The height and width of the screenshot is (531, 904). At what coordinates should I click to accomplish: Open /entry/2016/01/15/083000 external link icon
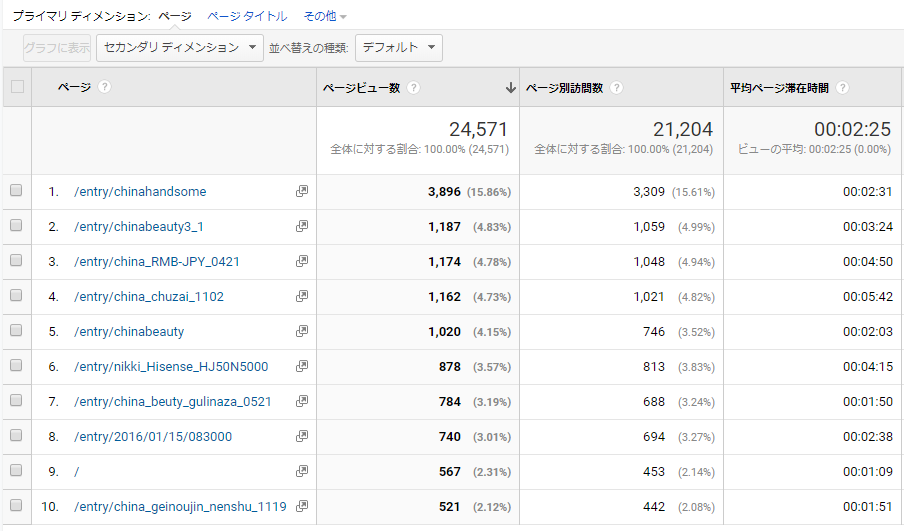pyautogui.click(x=302, y=436)
